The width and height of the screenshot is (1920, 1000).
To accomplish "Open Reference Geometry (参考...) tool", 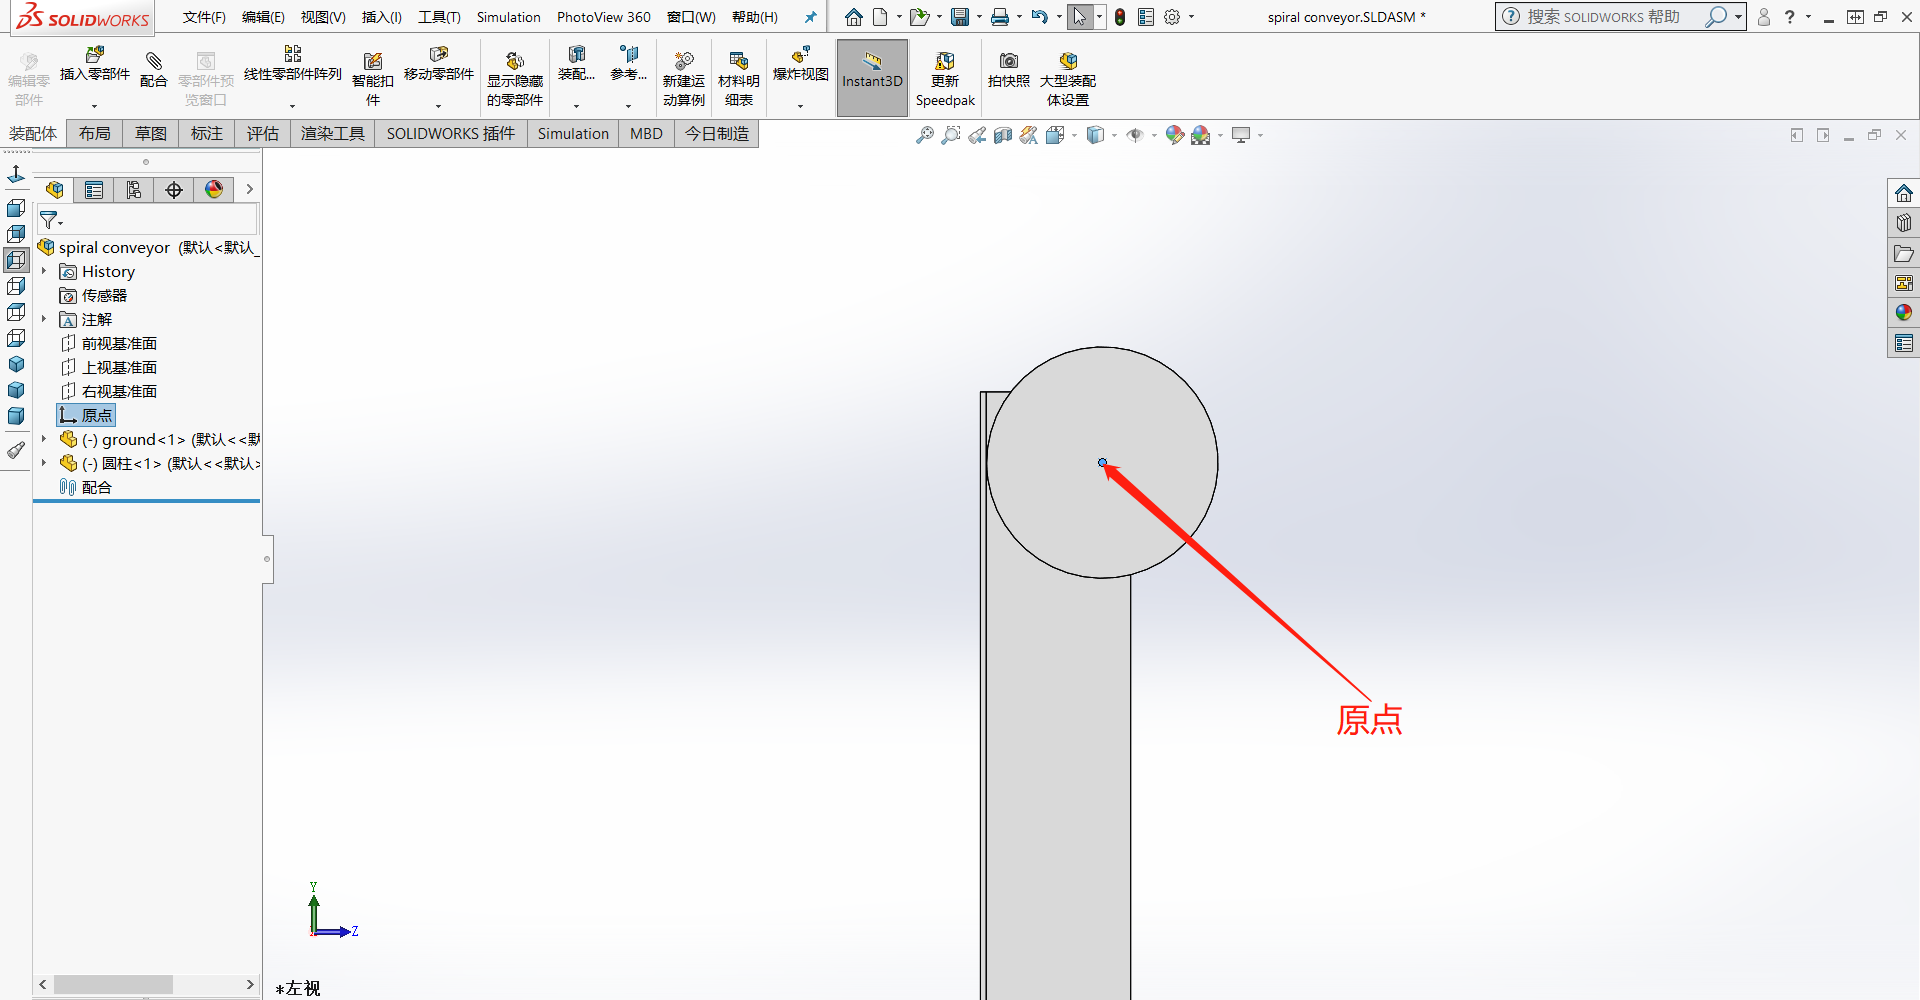I will click(628, 64).
